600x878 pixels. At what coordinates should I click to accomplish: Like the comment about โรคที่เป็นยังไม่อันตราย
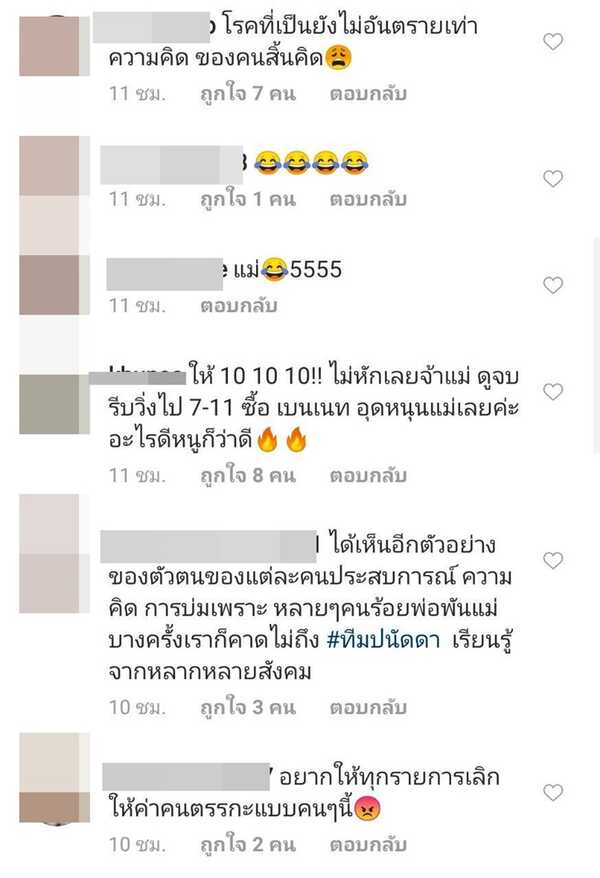coord(553,41)
